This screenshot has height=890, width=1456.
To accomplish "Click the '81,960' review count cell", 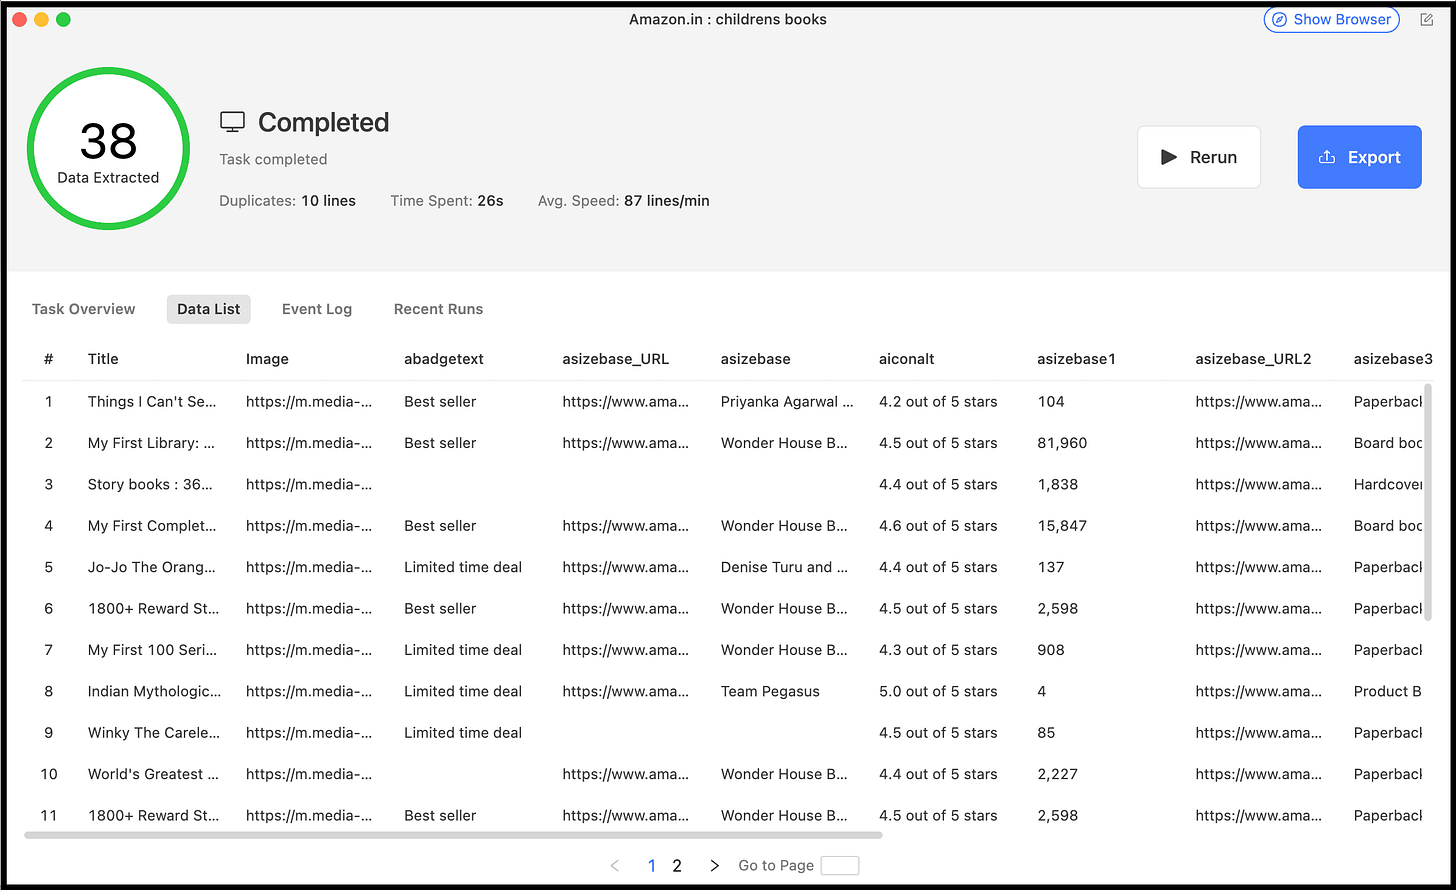I will [1062, 443].
